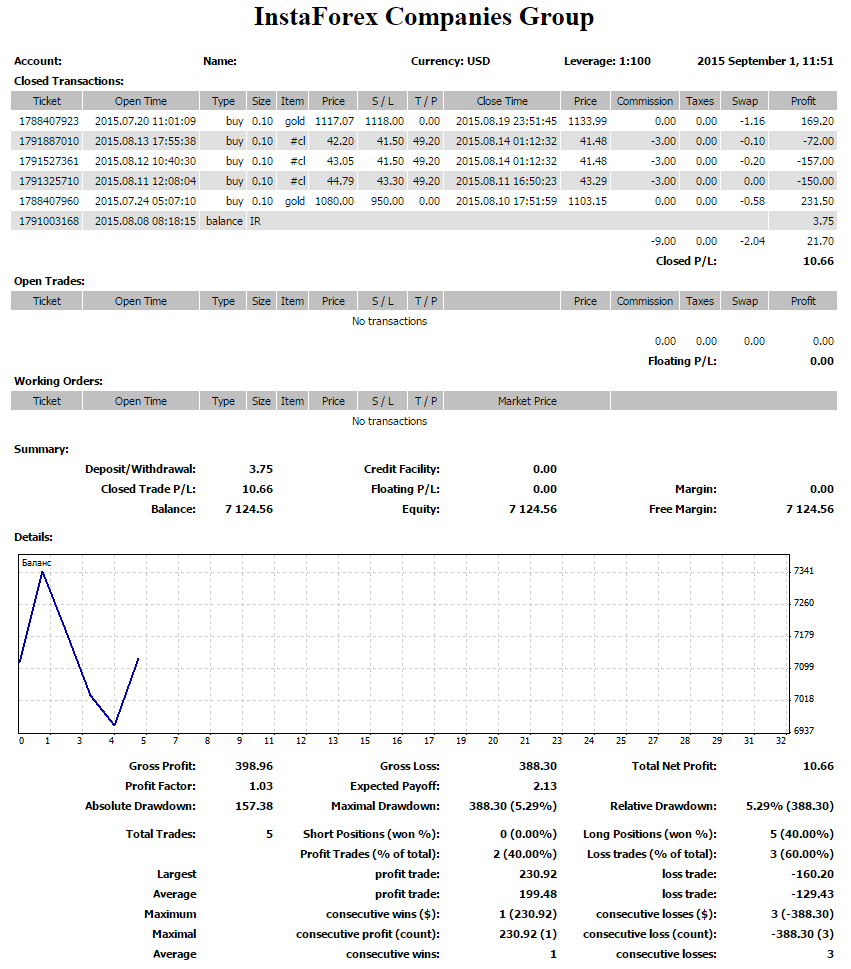The width and height of the screenshot is (851, 969).
Task: Click the Closed Transactions: heading
Action: (x=69, y=81)
